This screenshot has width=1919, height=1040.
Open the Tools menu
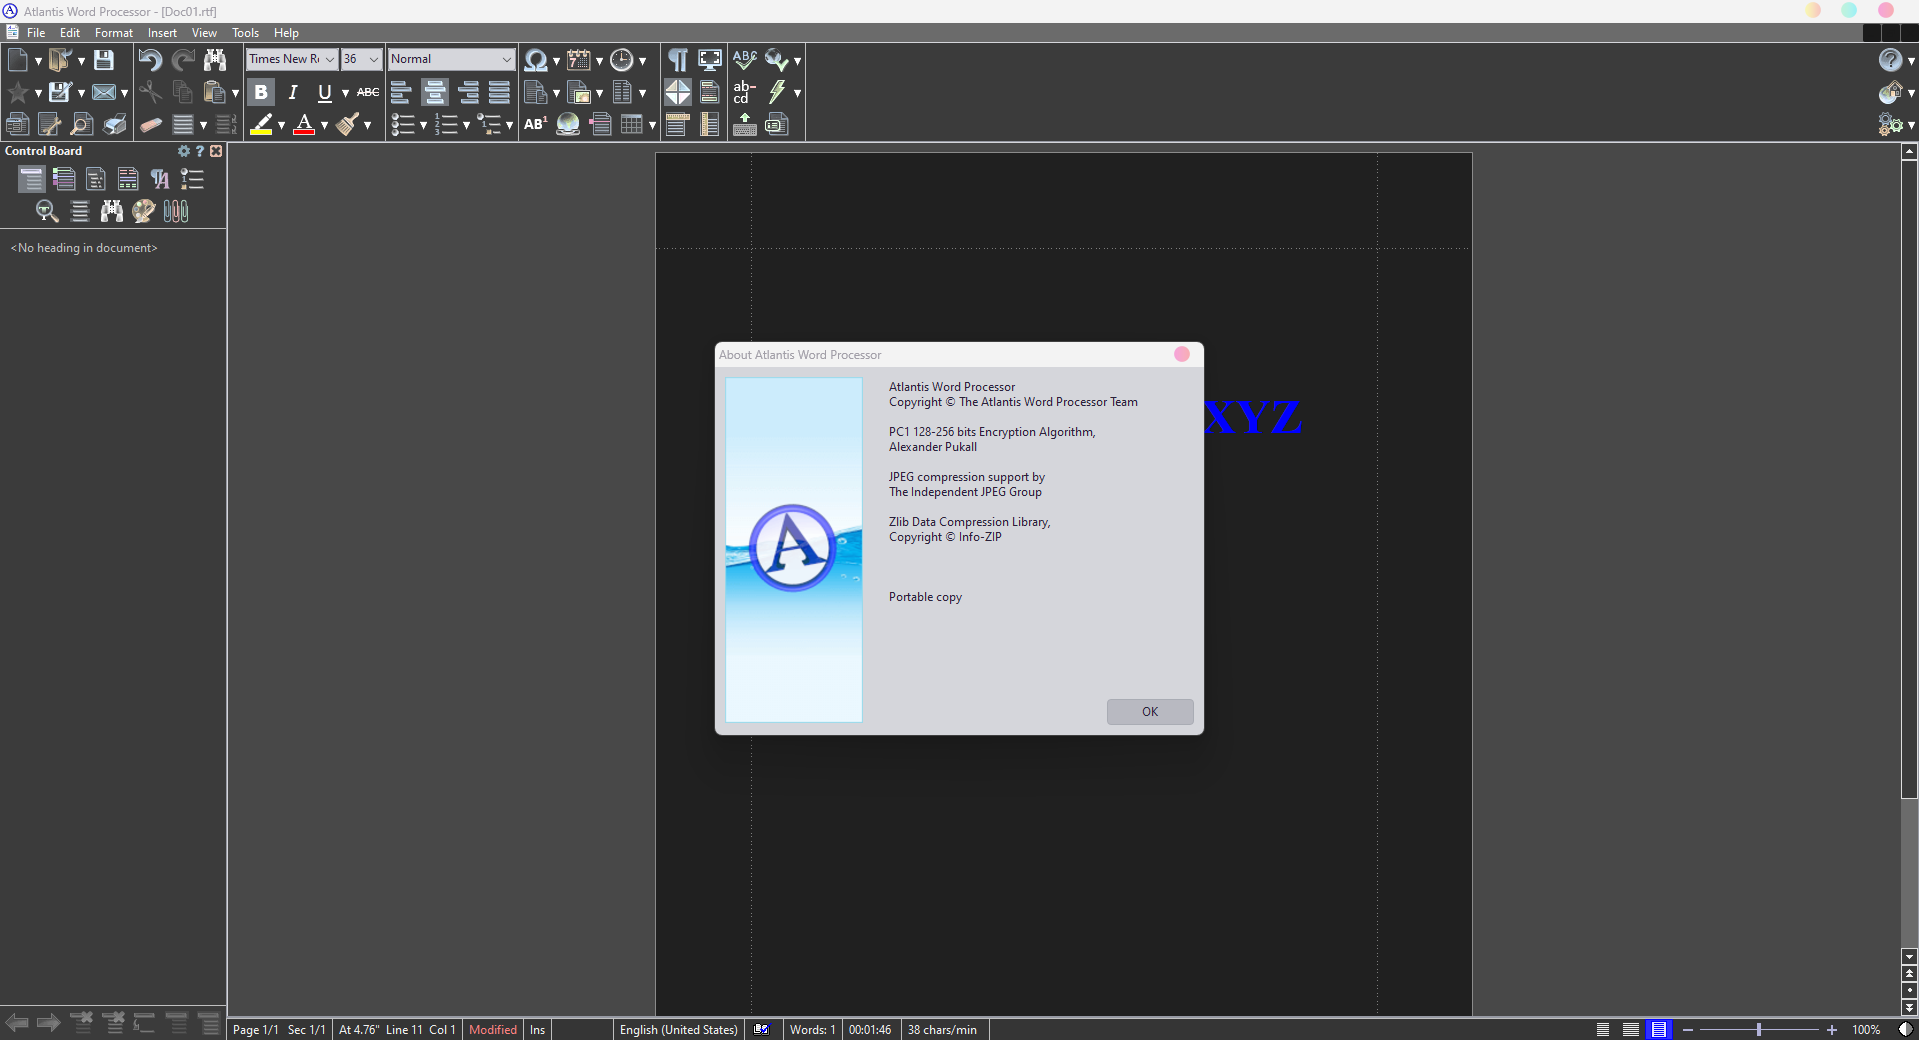(x=245, y=33)
